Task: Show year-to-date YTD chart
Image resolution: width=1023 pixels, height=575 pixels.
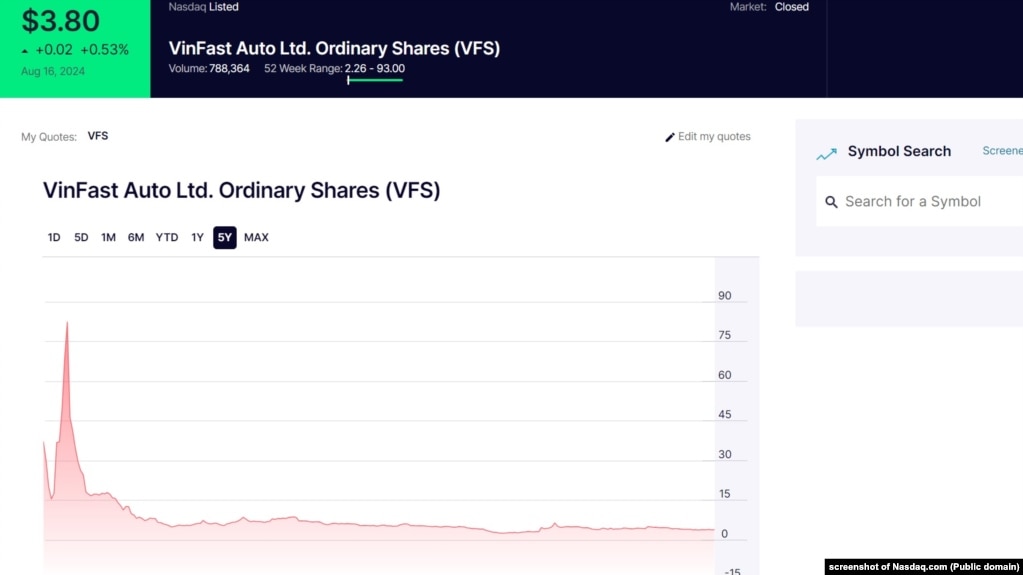Action: pyautogui.click(x=166, y=238)
